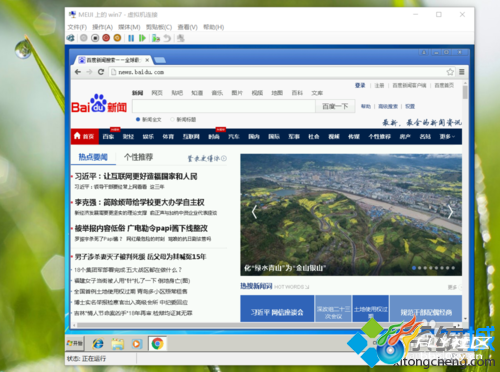Show next slide with the right carousel arrow
The image size is (500, 372).
[x=450, y=212]
